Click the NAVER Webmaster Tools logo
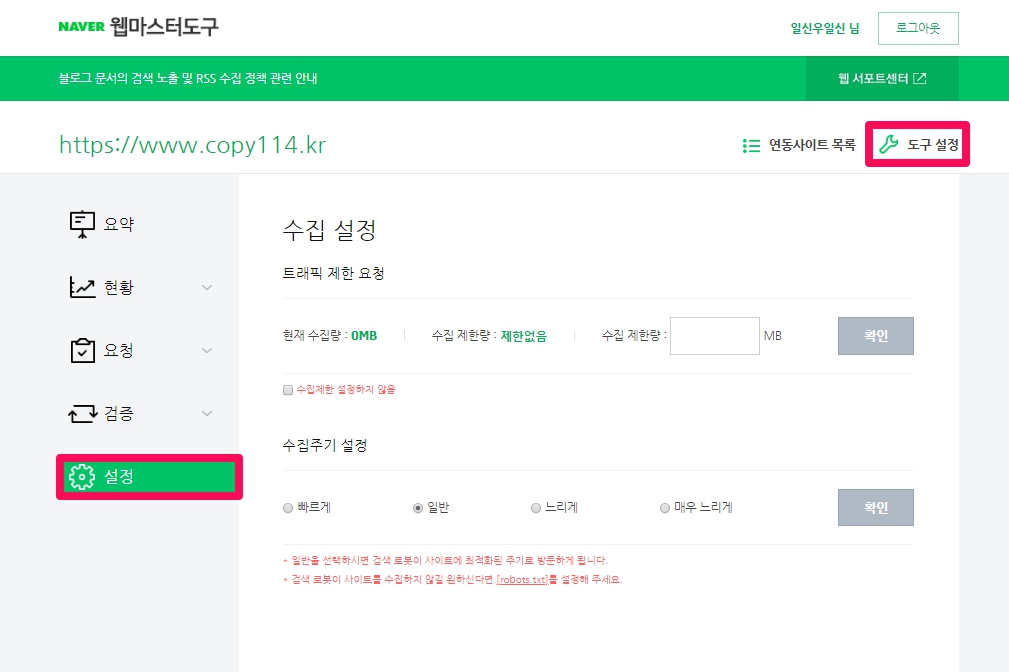Screen dimensions: 1009x672 (x=138, y=27)
